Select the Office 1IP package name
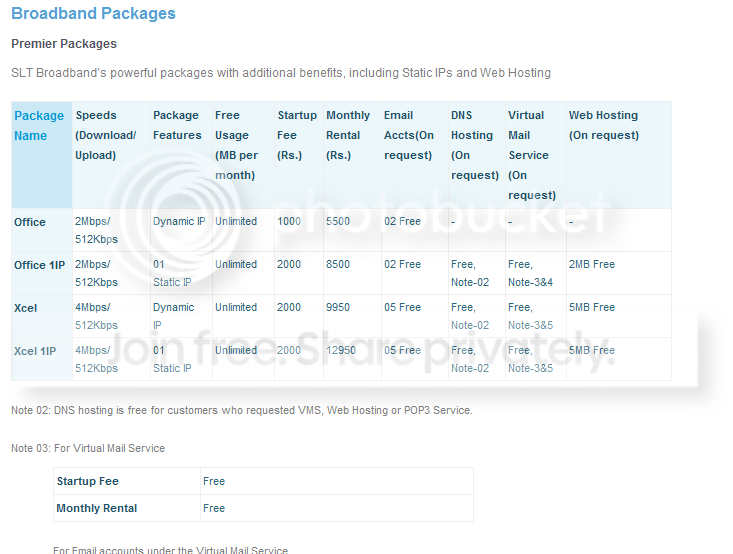The width and height of the screenshot is (733, 554). 39,265
